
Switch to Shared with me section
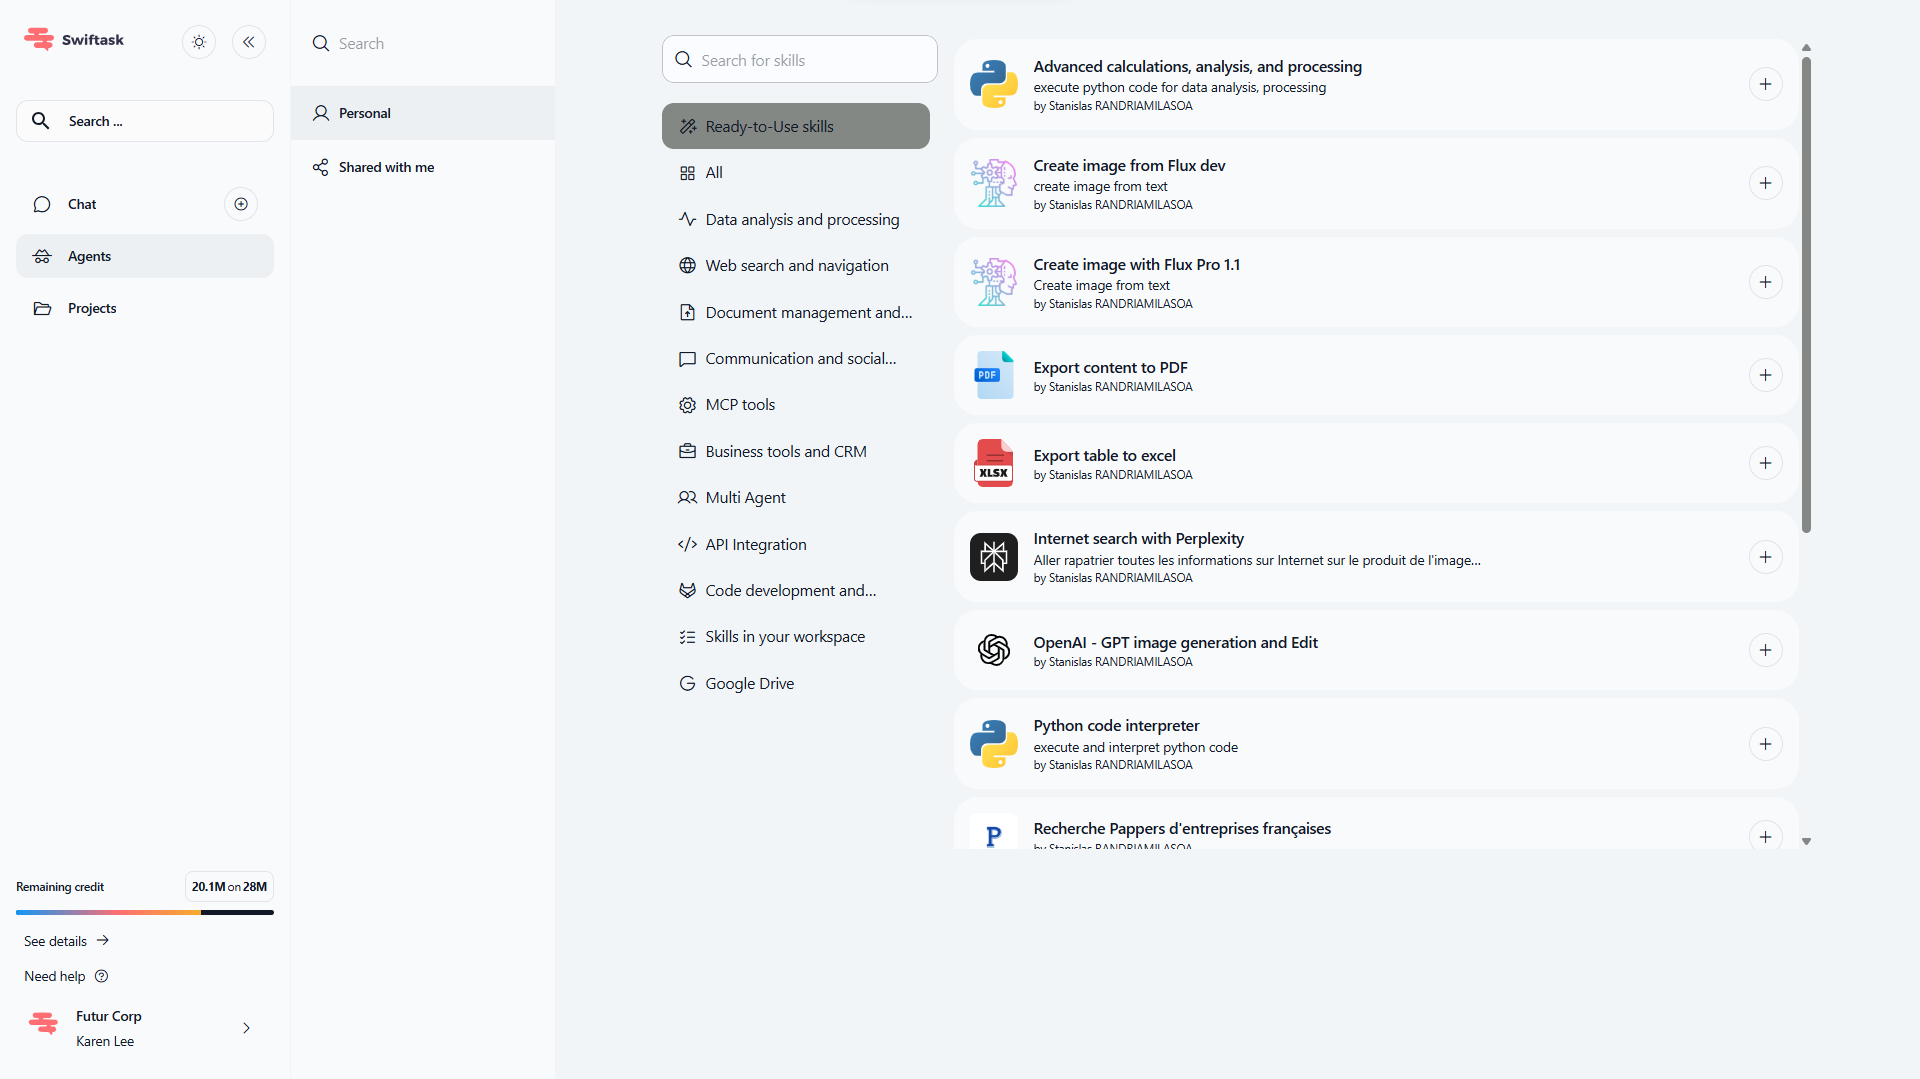click(386, 167)
